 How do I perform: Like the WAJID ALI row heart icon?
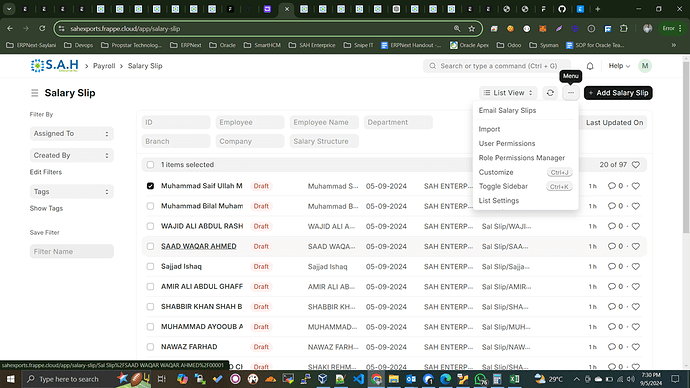pyautogui.click(x=636, y=226)
